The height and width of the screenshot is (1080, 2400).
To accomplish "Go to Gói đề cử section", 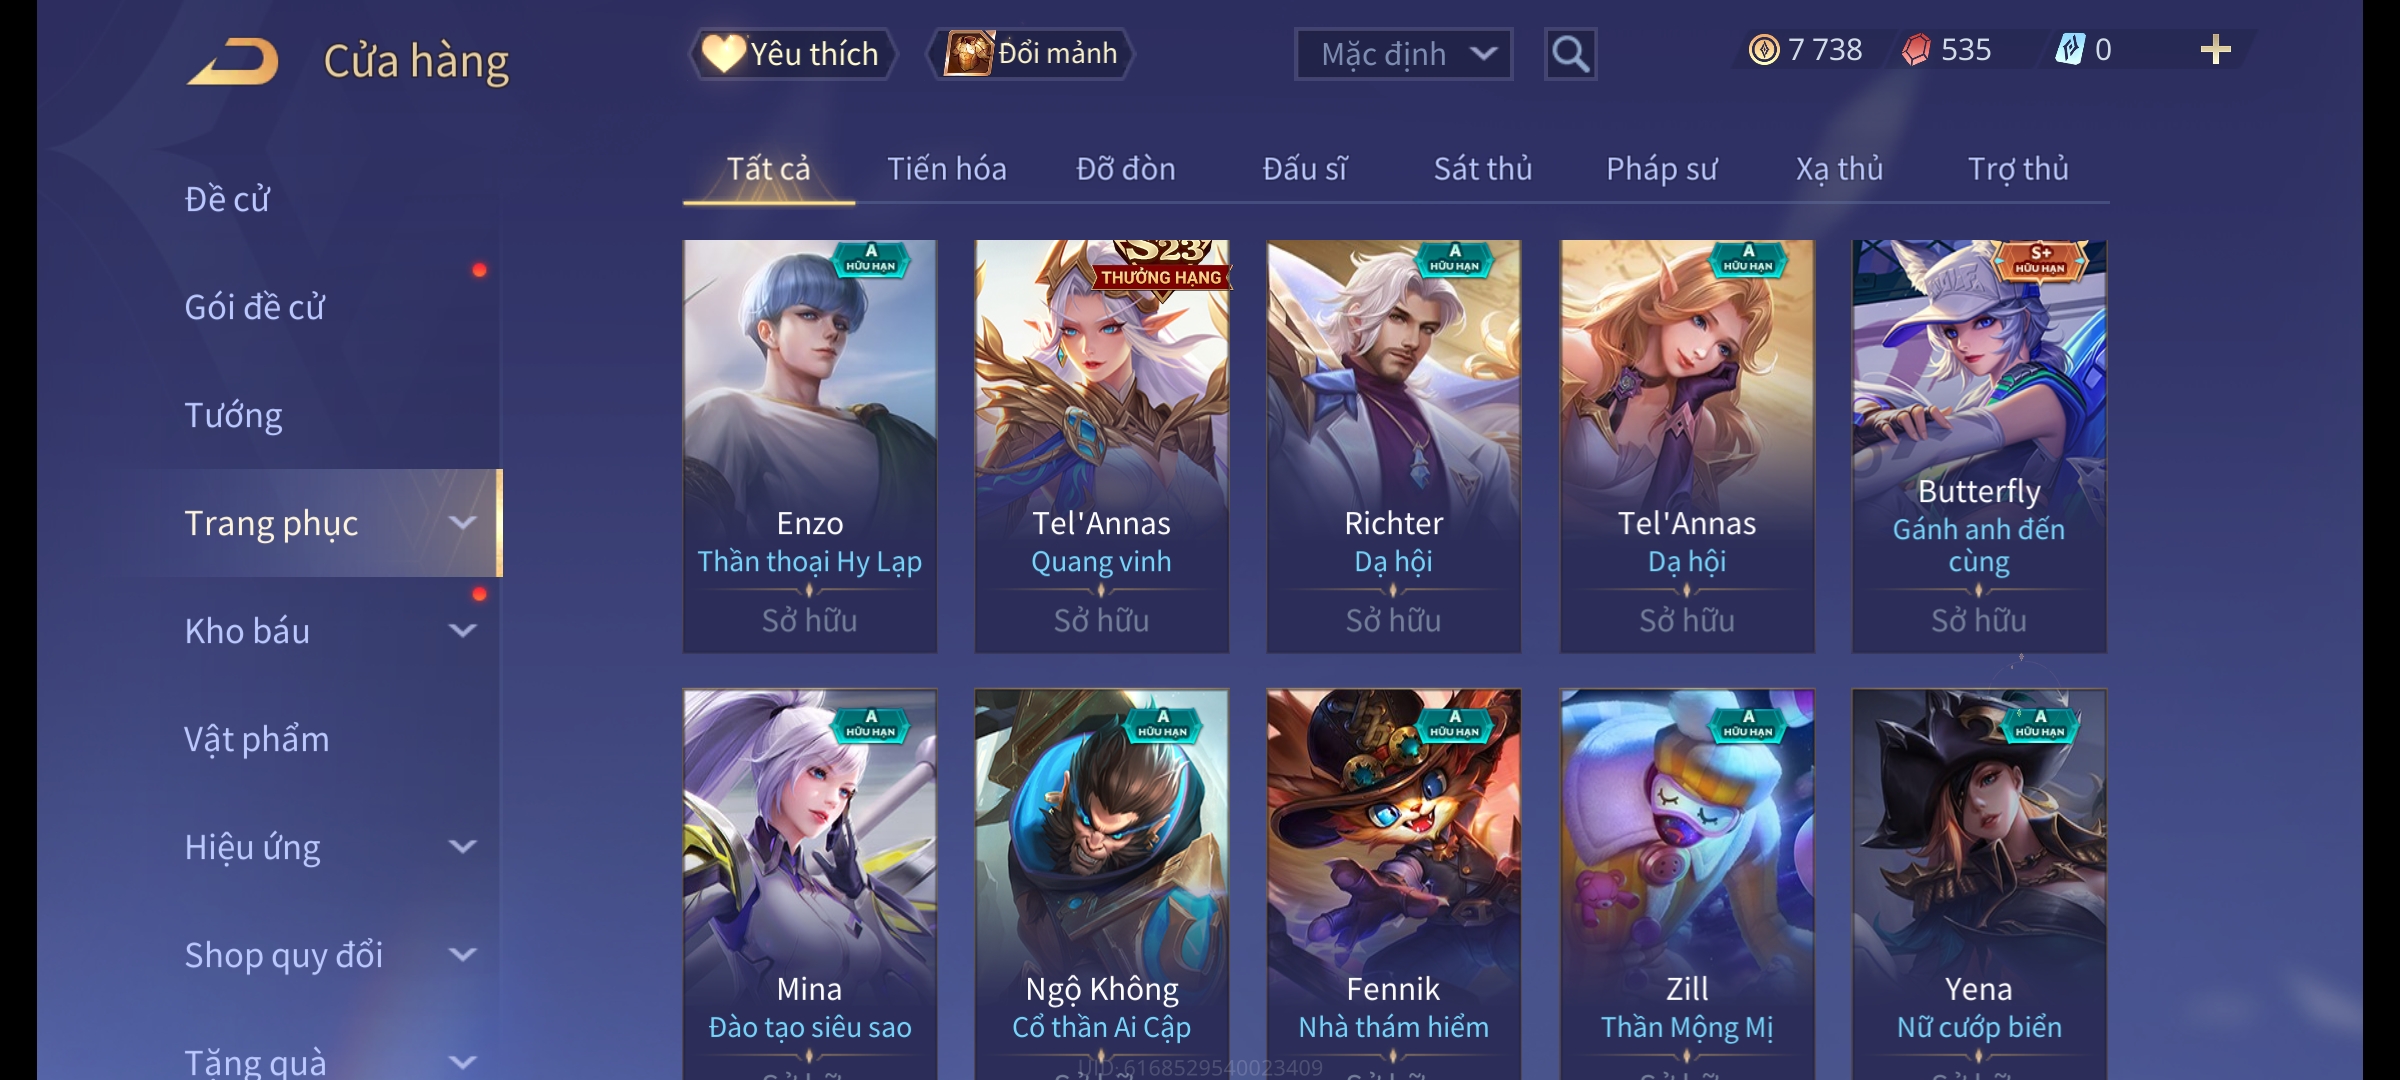I will click(x=254, y=307).
